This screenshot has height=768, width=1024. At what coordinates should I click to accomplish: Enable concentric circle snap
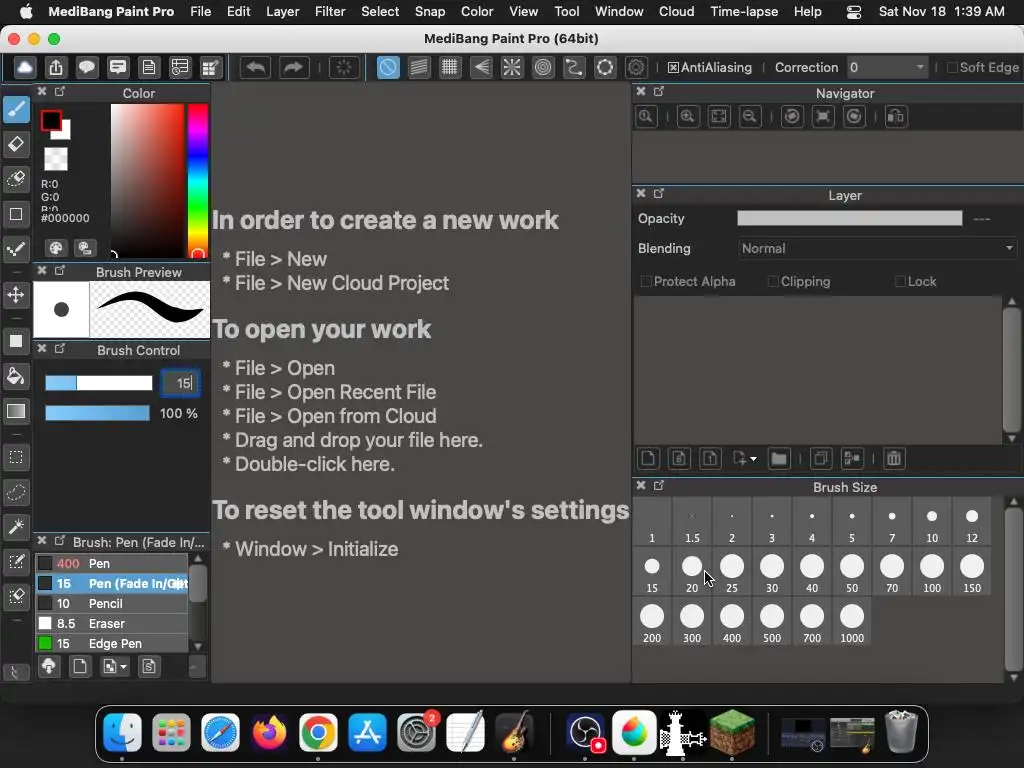click(x=543, y=67)
